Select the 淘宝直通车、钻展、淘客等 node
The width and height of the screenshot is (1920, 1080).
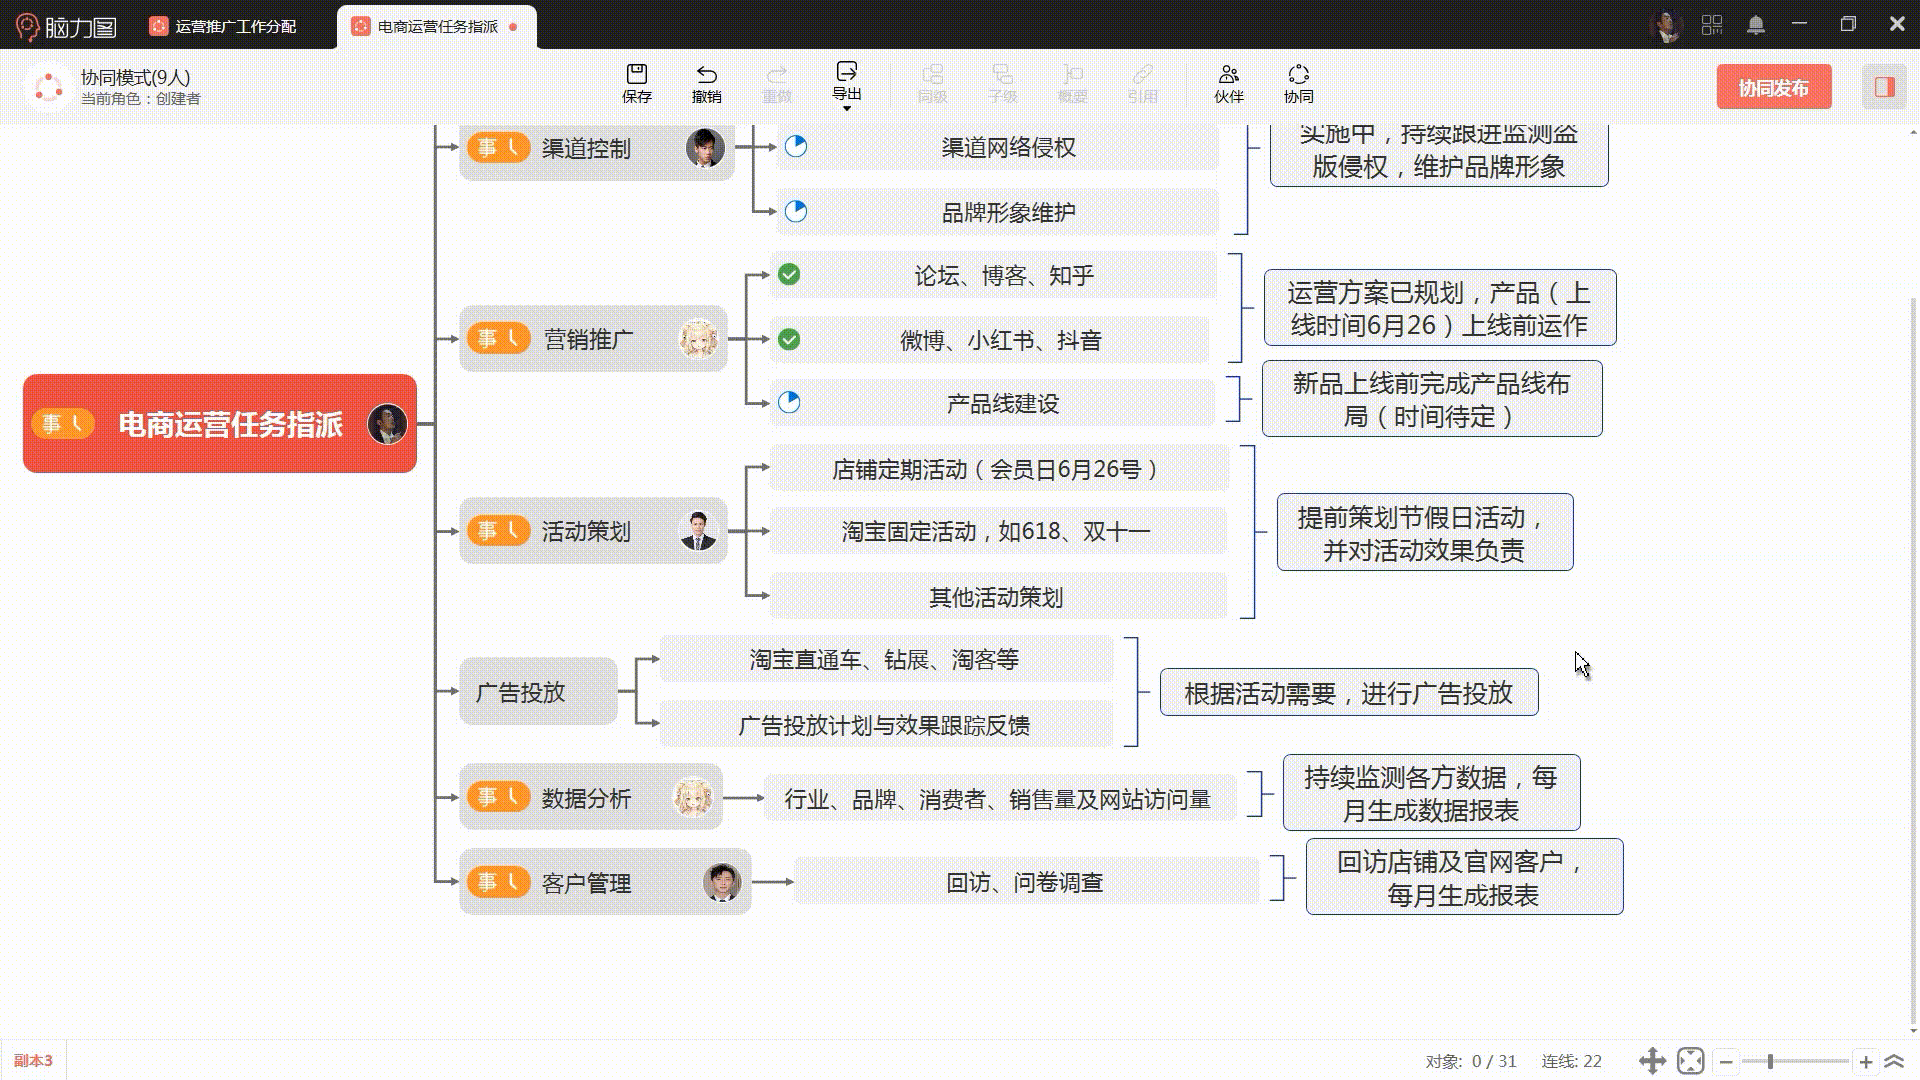pos(886,659)
